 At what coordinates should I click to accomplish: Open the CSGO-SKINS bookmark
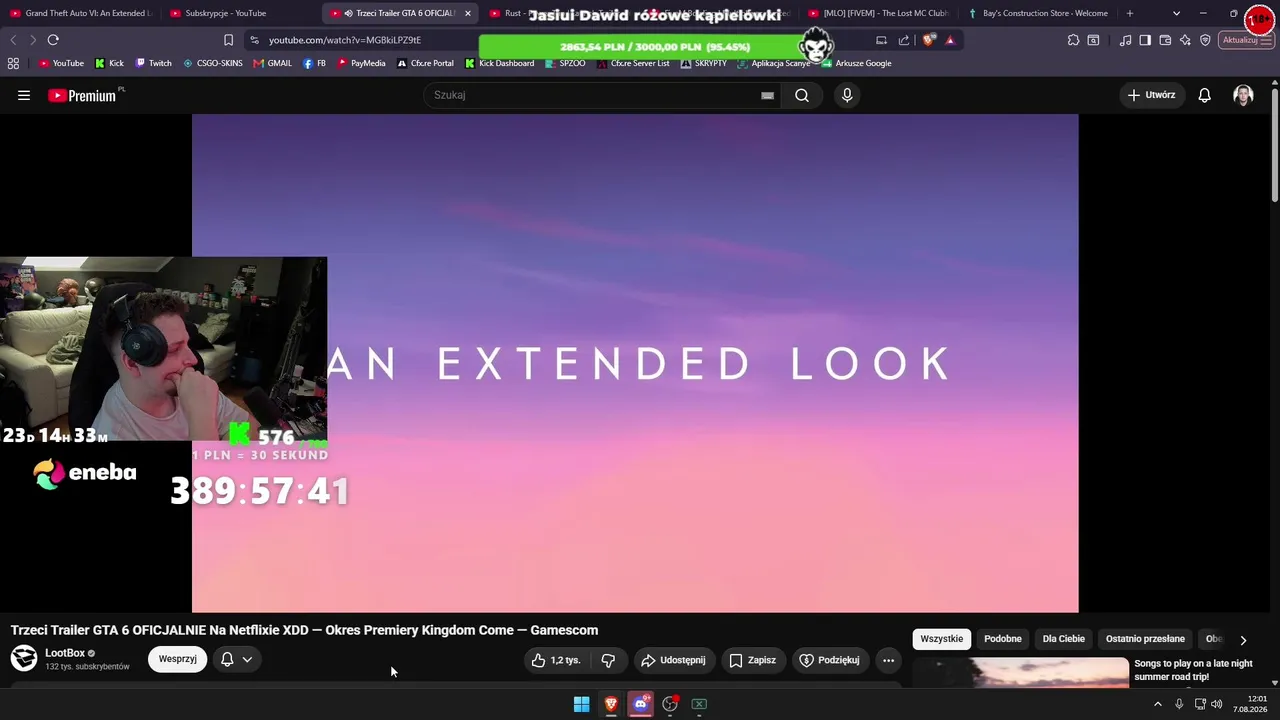pos(212,63)
